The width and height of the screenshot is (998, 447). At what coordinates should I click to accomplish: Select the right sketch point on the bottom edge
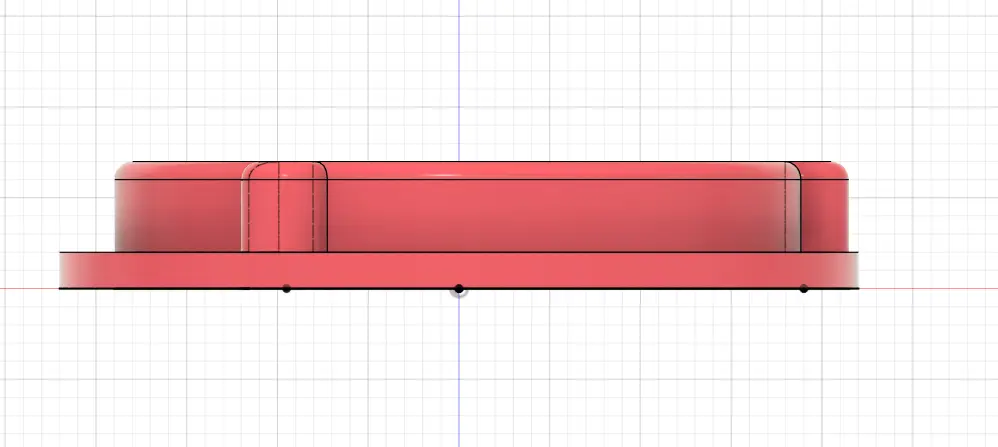coord(804,289)
